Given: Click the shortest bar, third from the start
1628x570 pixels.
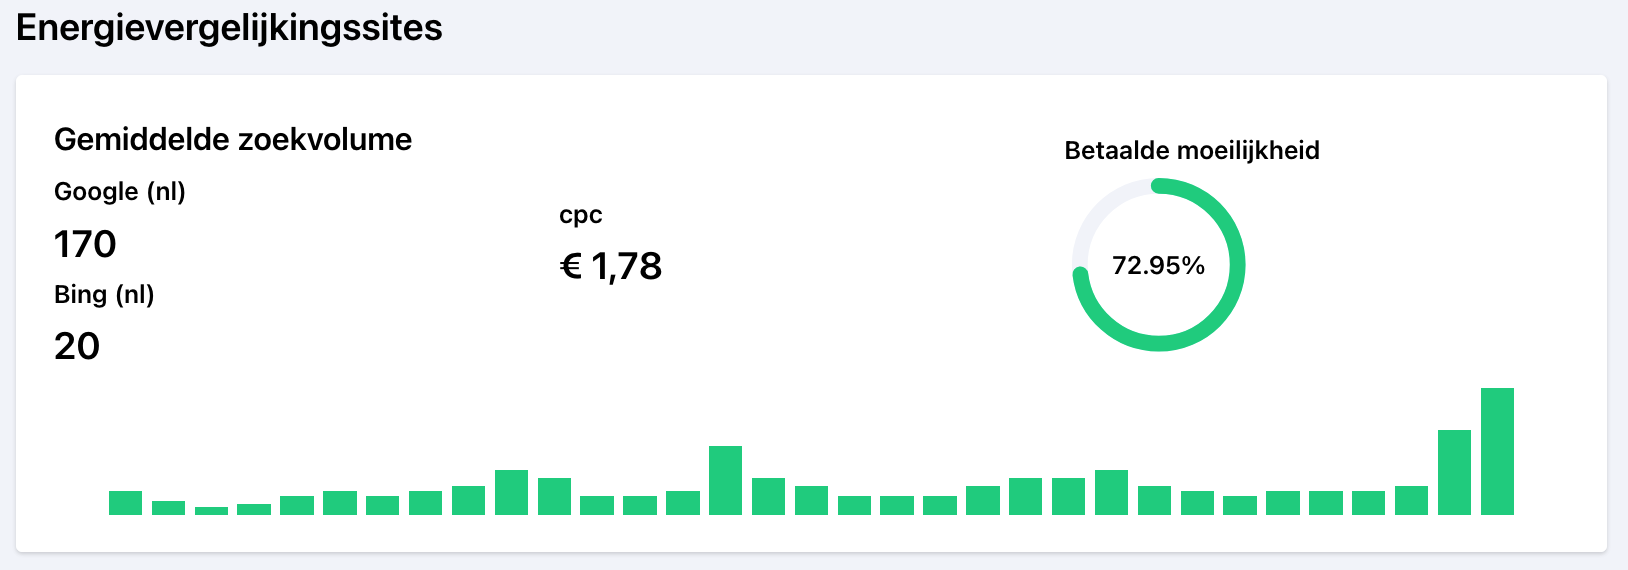Looking at the screenshot, I should tap(211, 511).
